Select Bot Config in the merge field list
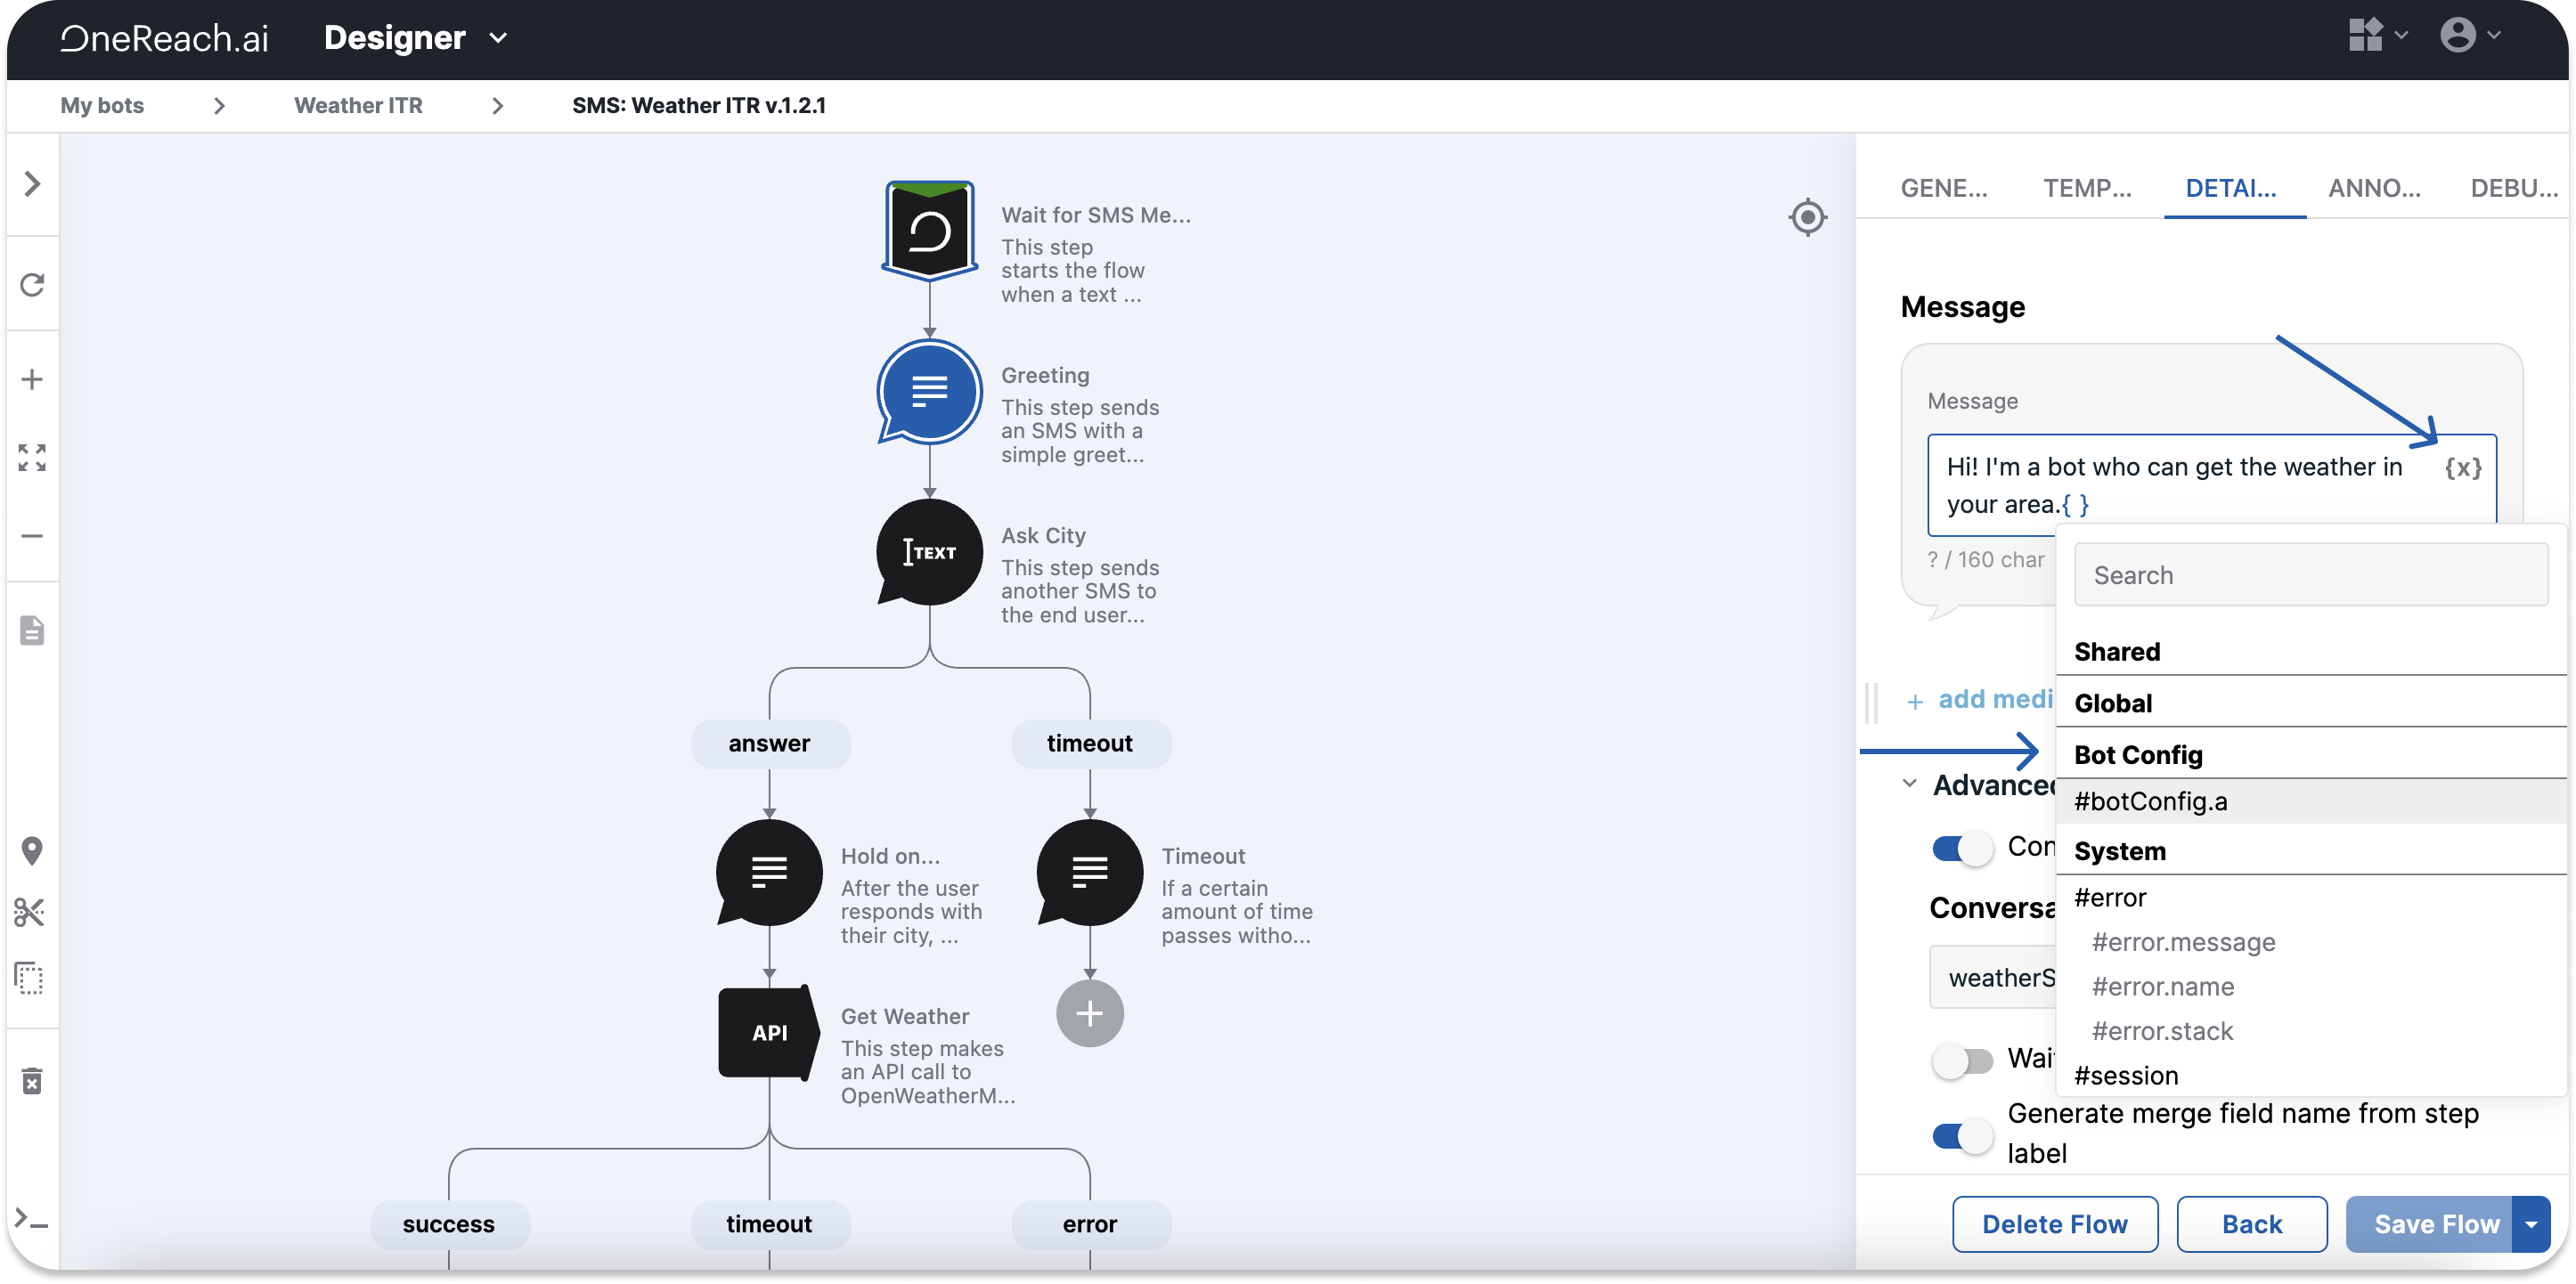The image size is (2576, 1284). [2137, 754]
